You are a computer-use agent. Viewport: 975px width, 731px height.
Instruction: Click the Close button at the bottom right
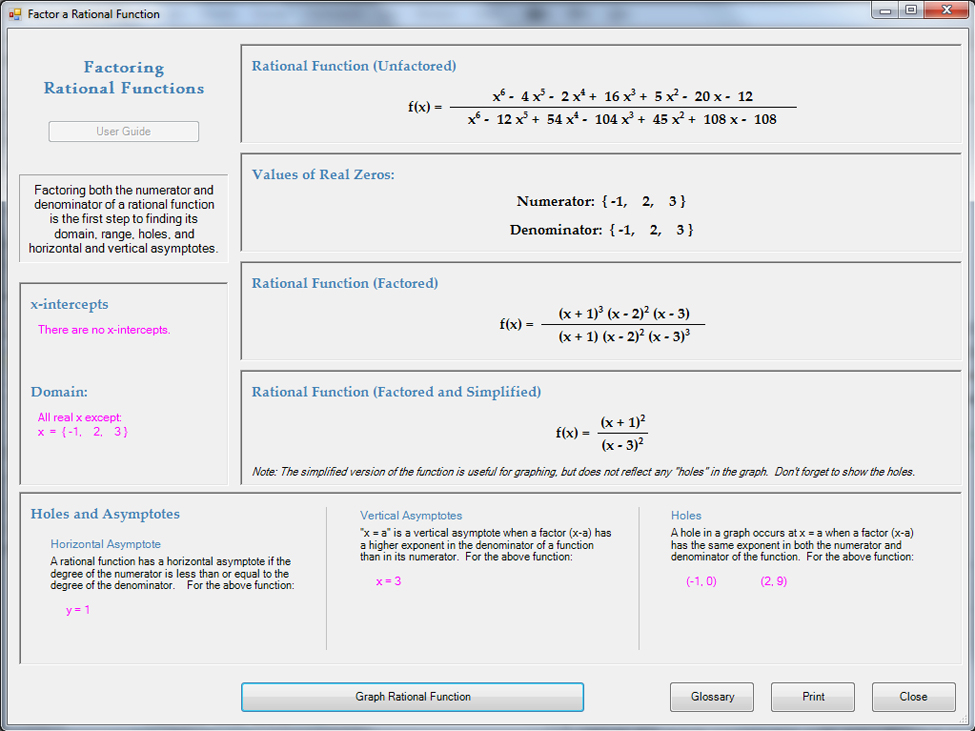point(913,697)
